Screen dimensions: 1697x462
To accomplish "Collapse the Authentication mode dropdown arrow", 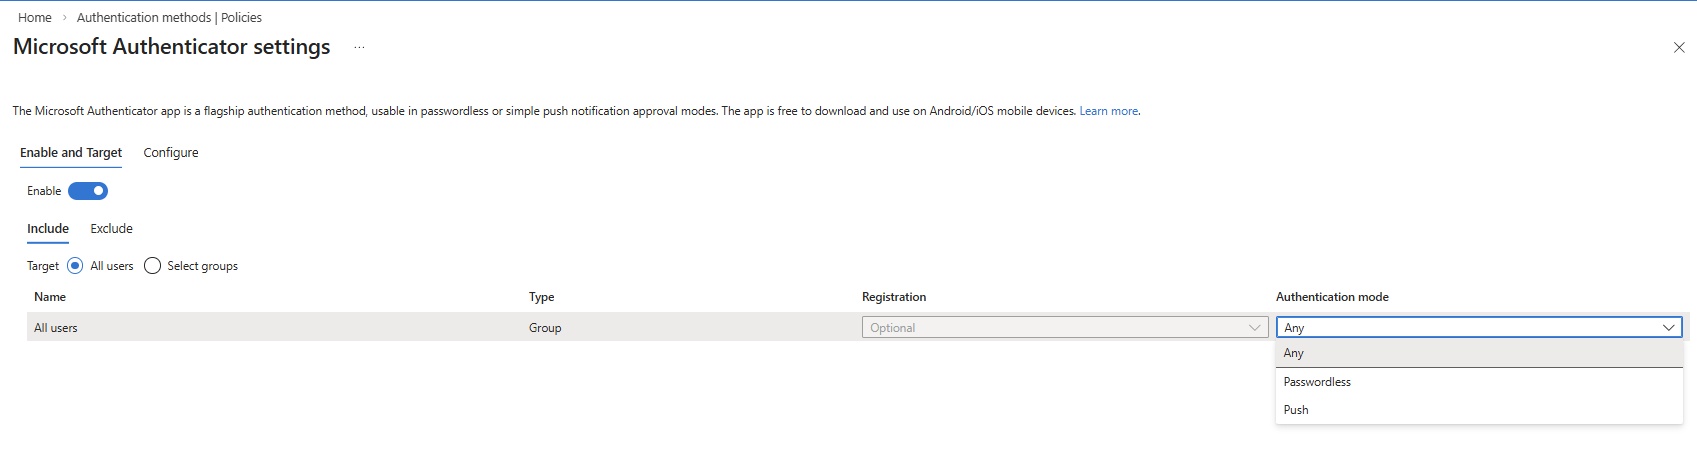I will (1668, 328).
